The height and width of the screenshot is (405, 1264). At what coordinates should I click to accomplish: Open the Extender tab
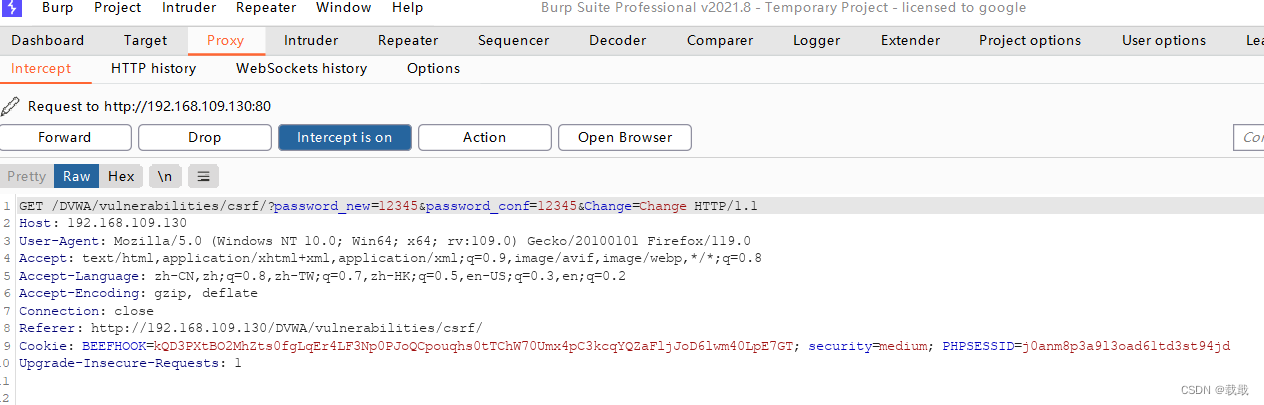click(x=910, y=41)
